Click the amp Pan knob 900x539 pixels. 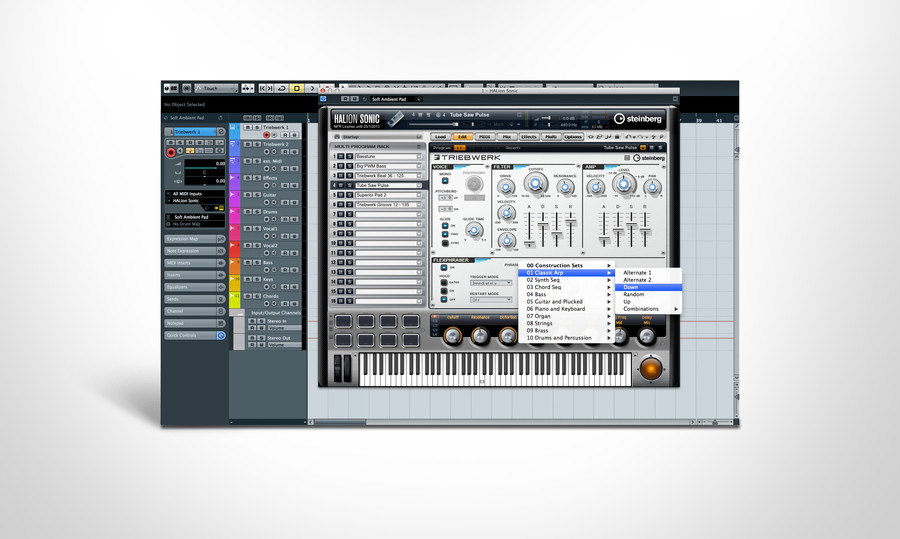coord(652,187)
